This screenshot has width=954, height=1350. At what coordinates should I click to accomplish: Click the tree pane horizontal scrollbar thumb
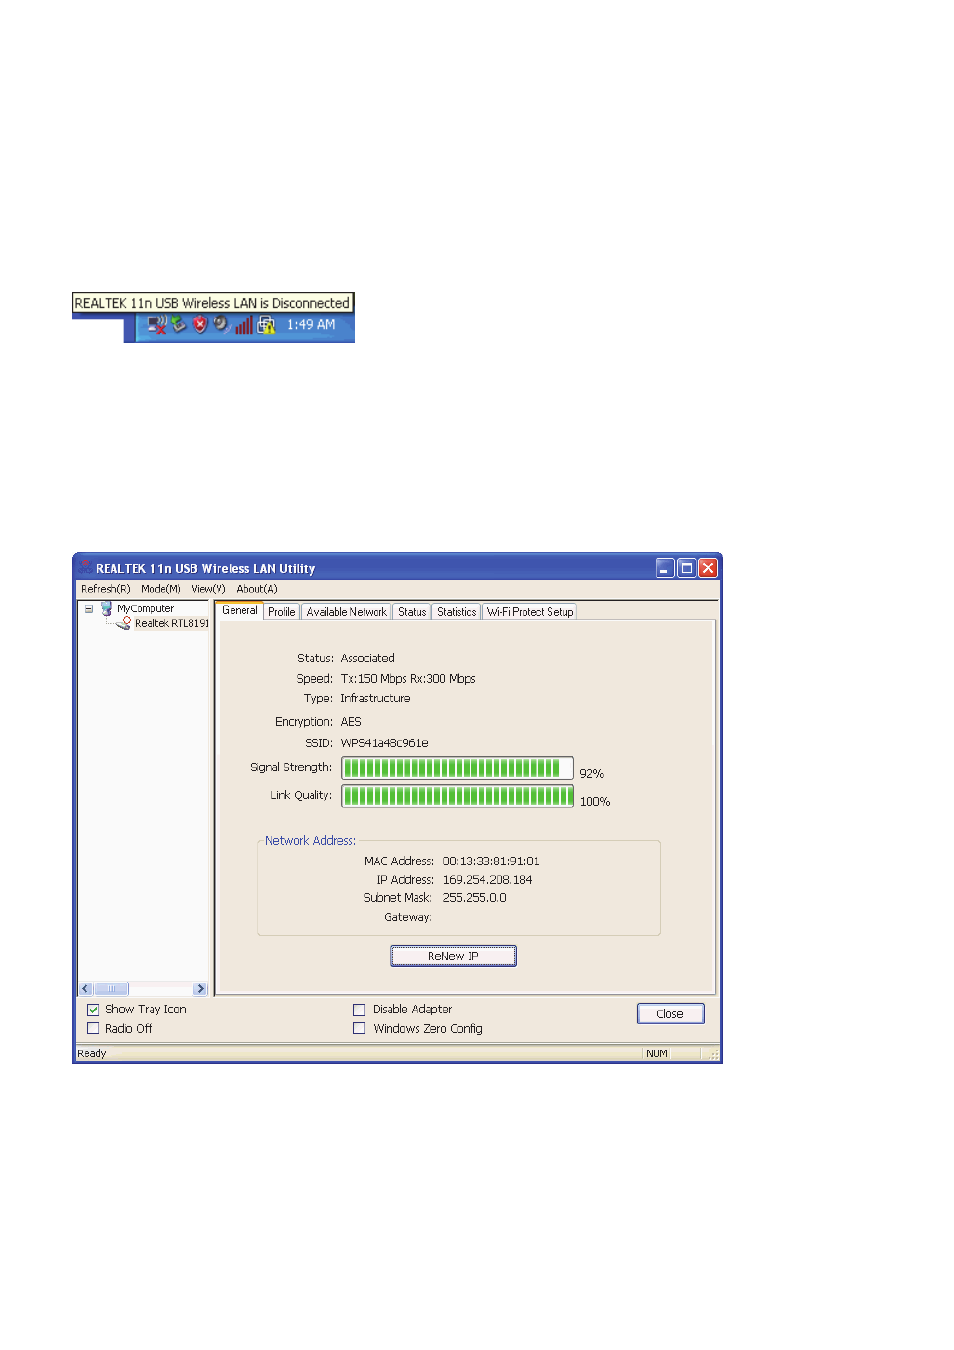pyautogui.click(x=111, y=989)
